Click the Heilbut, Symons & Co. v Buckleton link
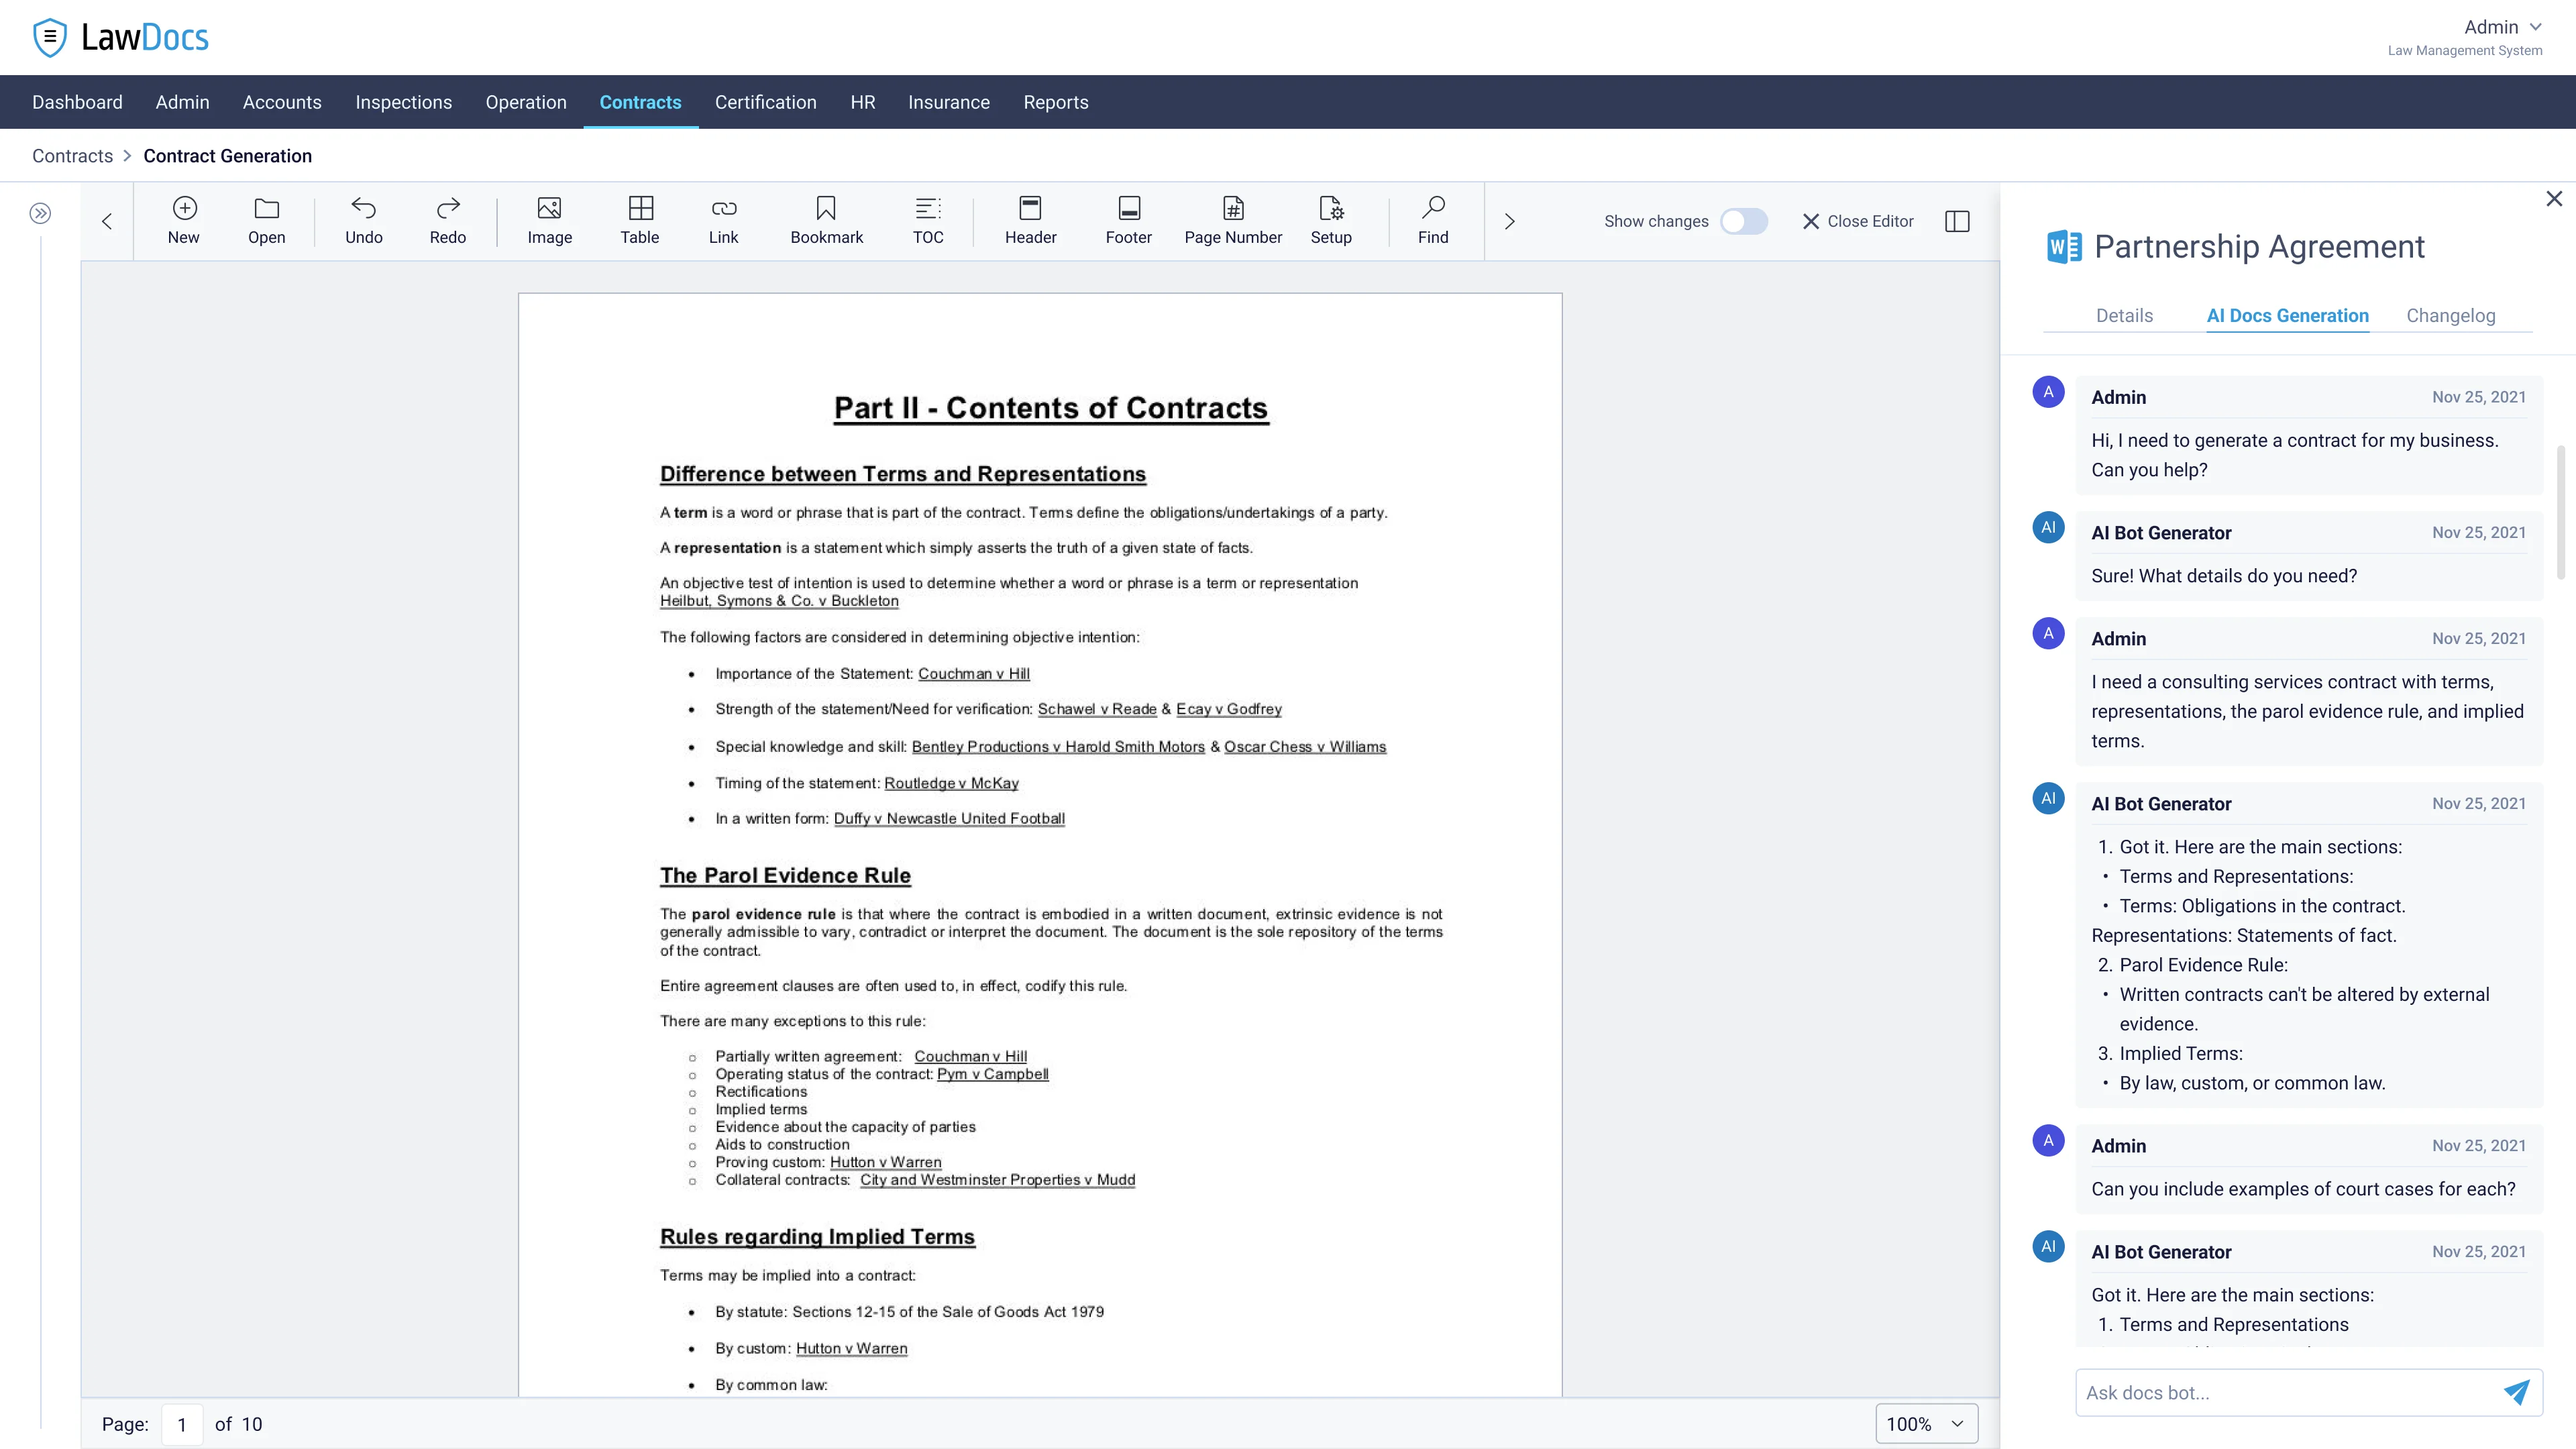 tap(779, 601)
